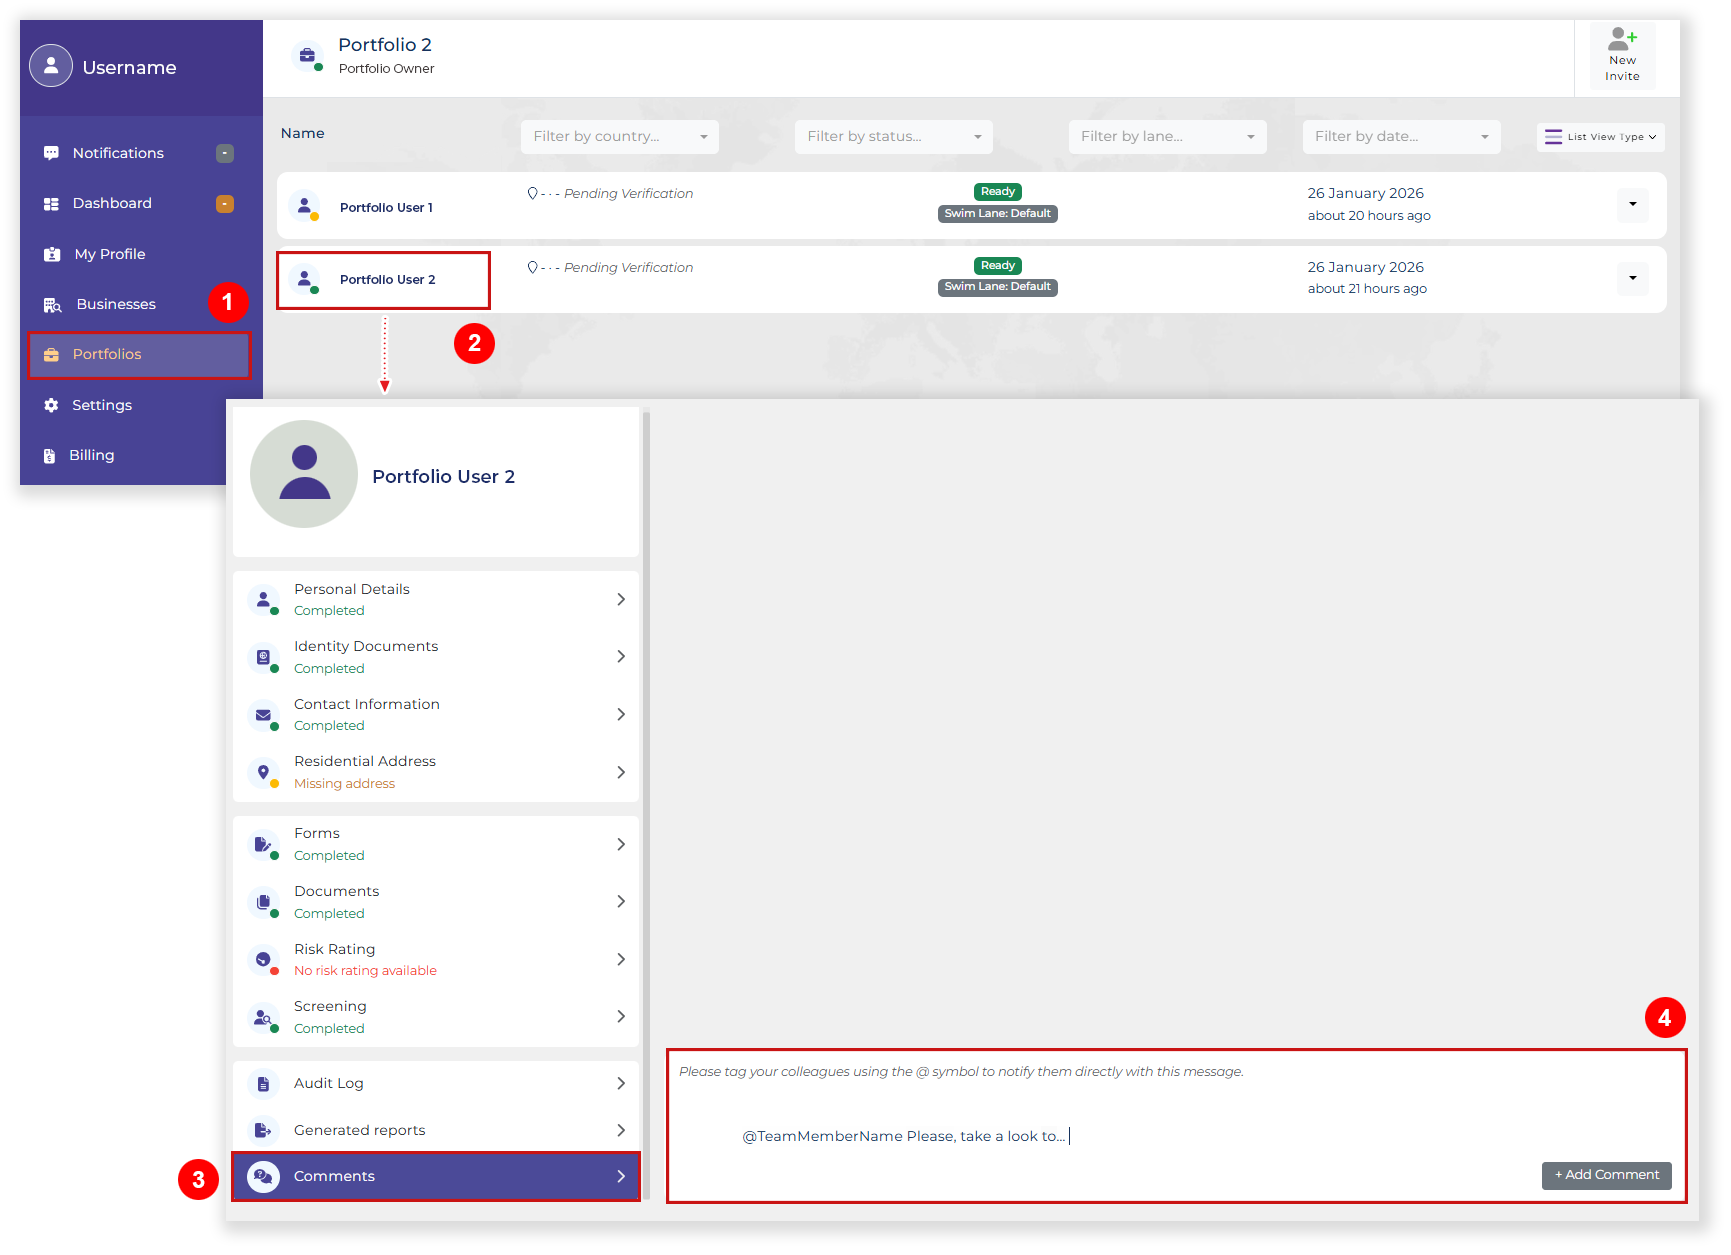Viewport: 1731px width, 1255px height.
Task: Click the Portfolio User 2 row avatar icon
Action: 304,279
